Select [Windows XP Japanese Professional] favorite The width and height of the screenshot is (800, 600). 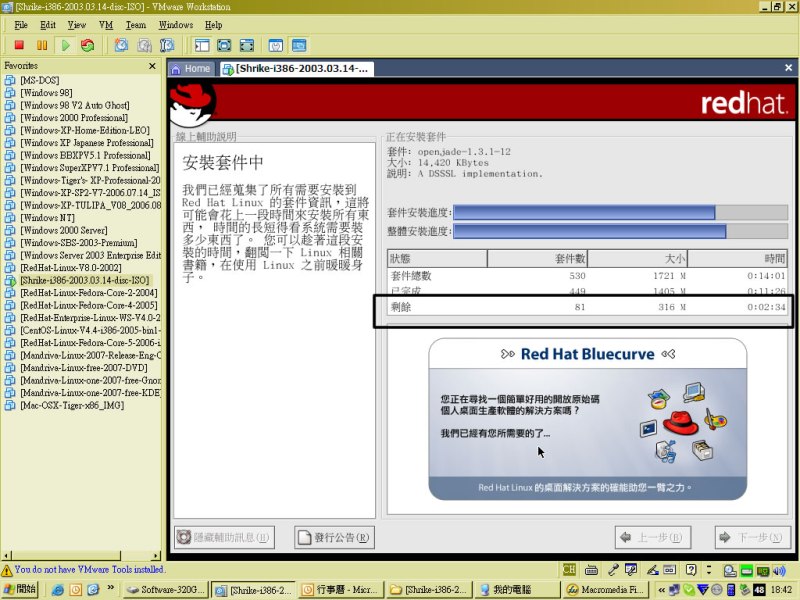click(x=87, y=143)
